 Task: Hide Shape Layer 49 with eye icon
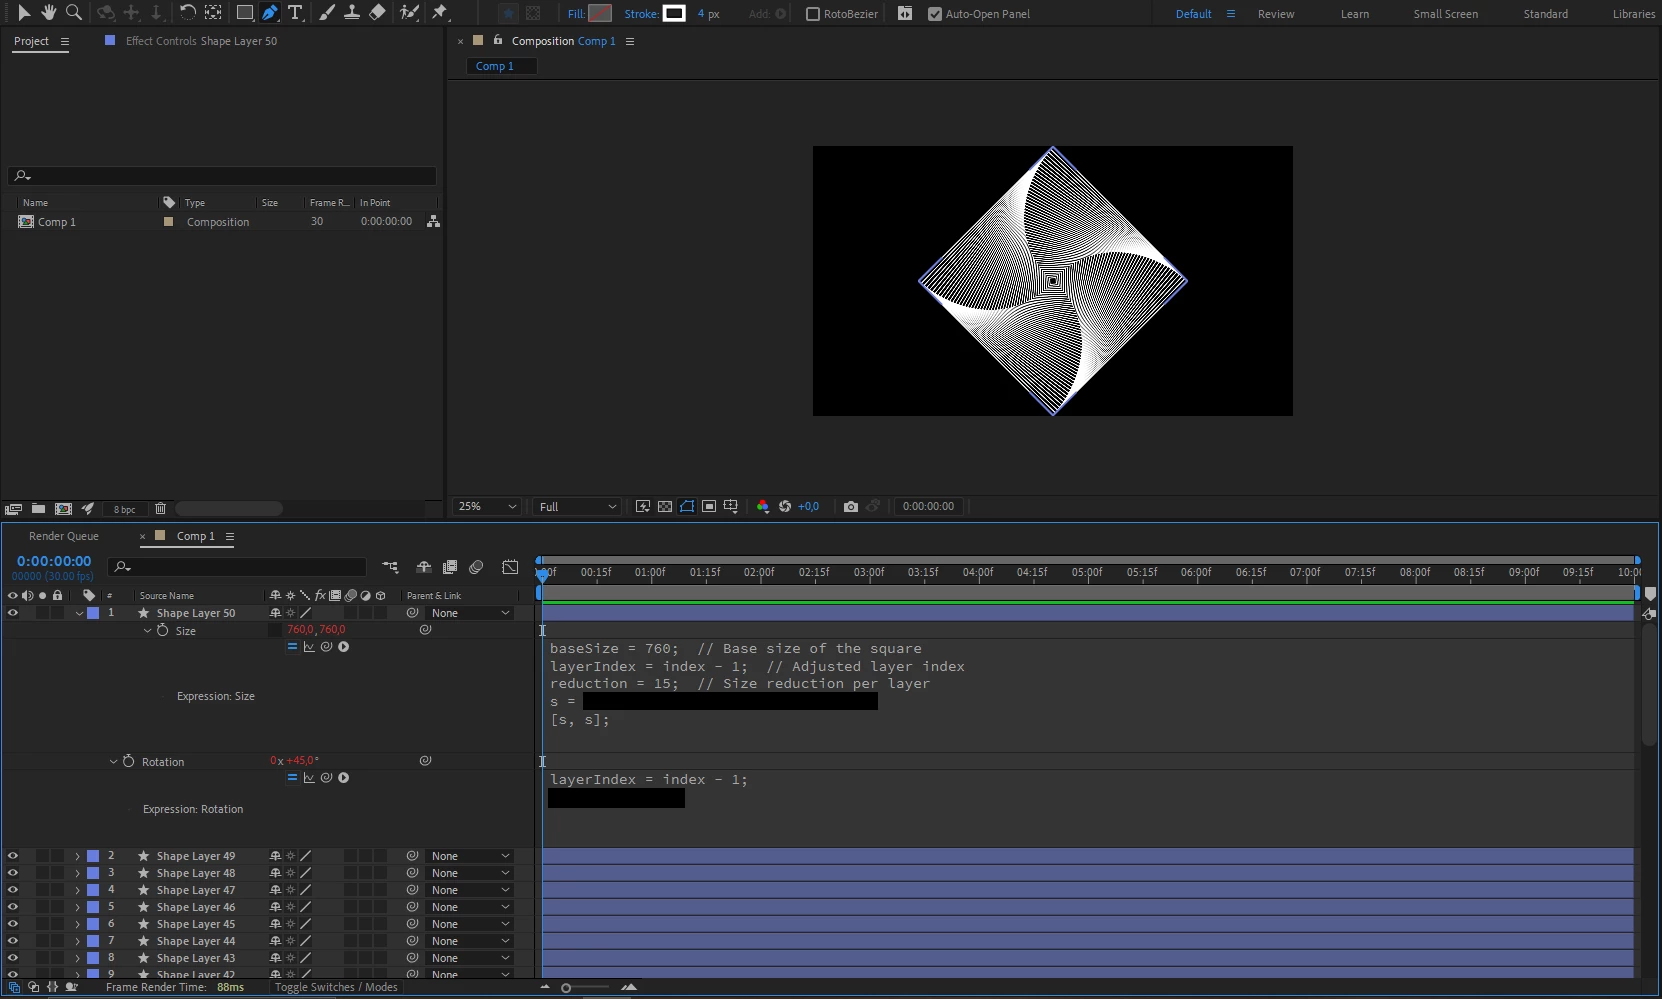[13, 856]
